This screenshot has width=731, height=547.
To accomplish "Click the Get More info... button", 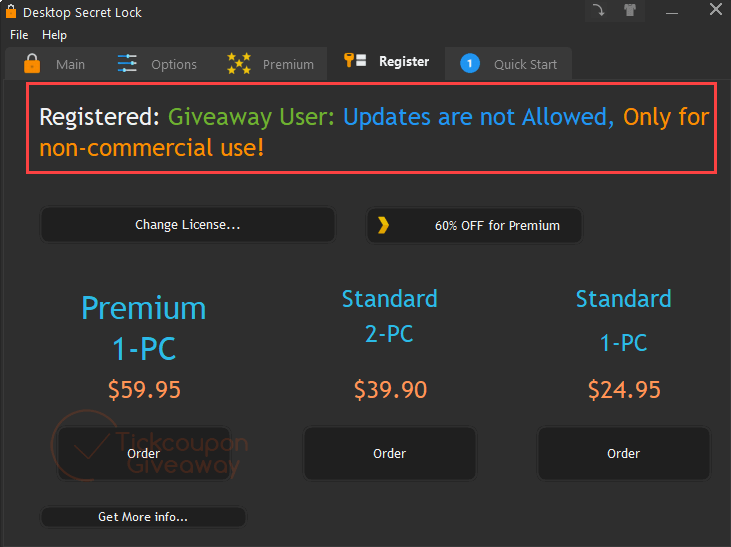I will [143, 517].
